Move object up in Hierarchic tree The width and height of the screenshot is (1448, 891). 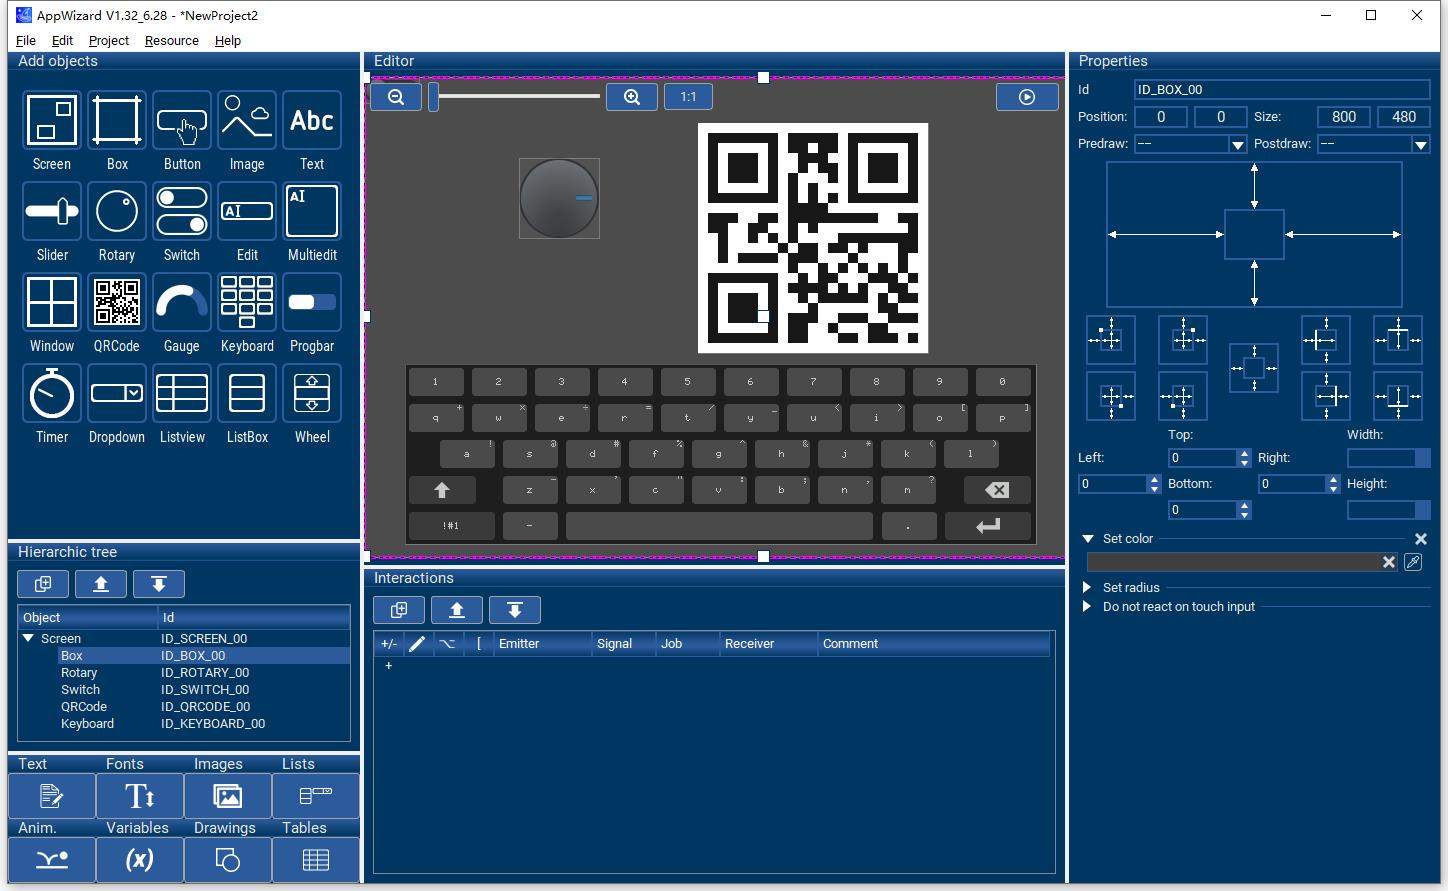101,584
